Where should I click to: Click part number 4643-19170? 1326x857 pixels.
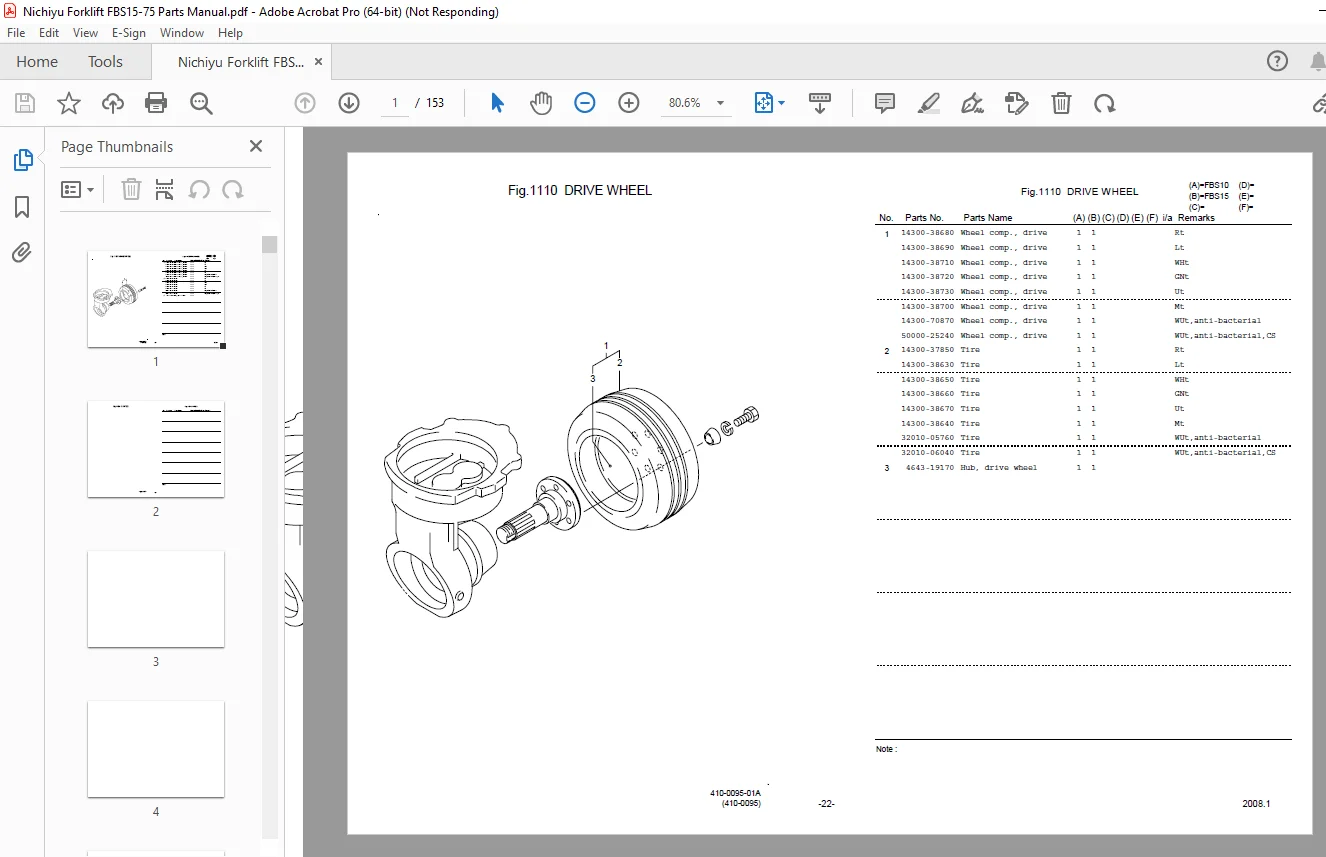930,468
